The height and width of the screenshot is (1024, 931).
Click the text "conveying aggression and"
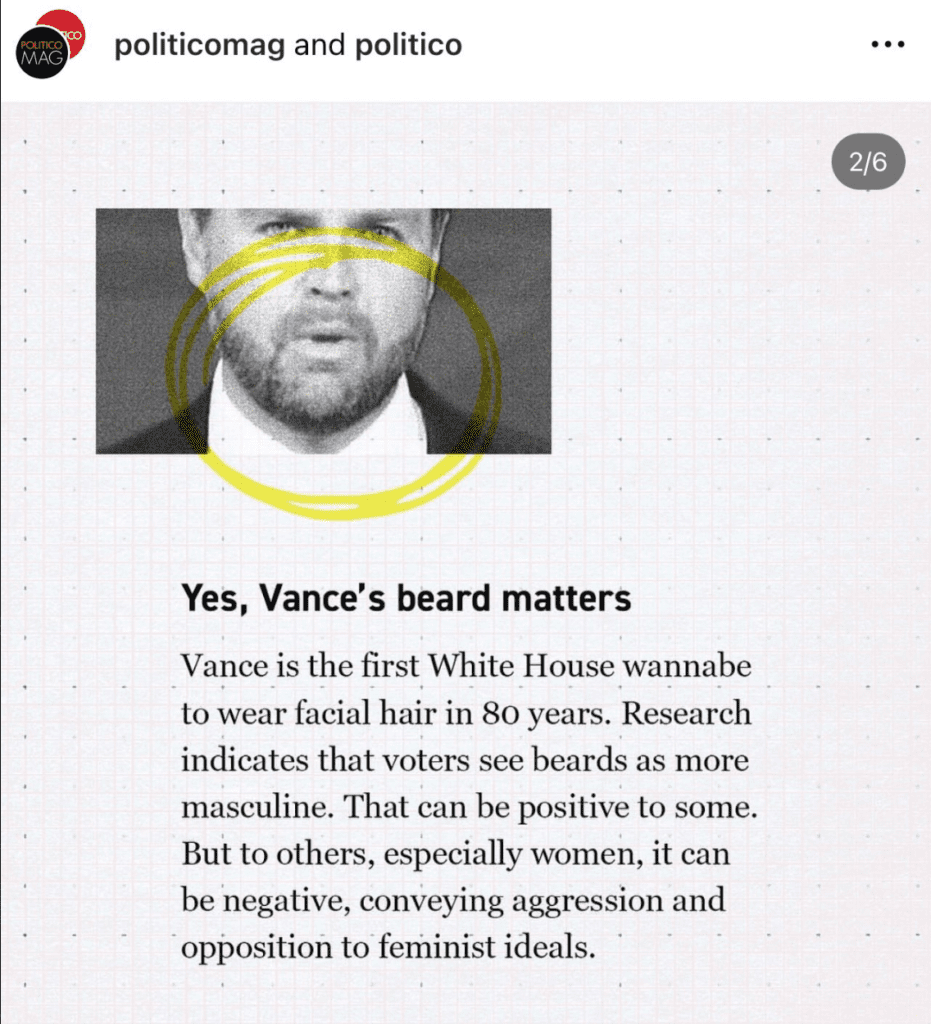pyautogui.click(x=544, y=901)
